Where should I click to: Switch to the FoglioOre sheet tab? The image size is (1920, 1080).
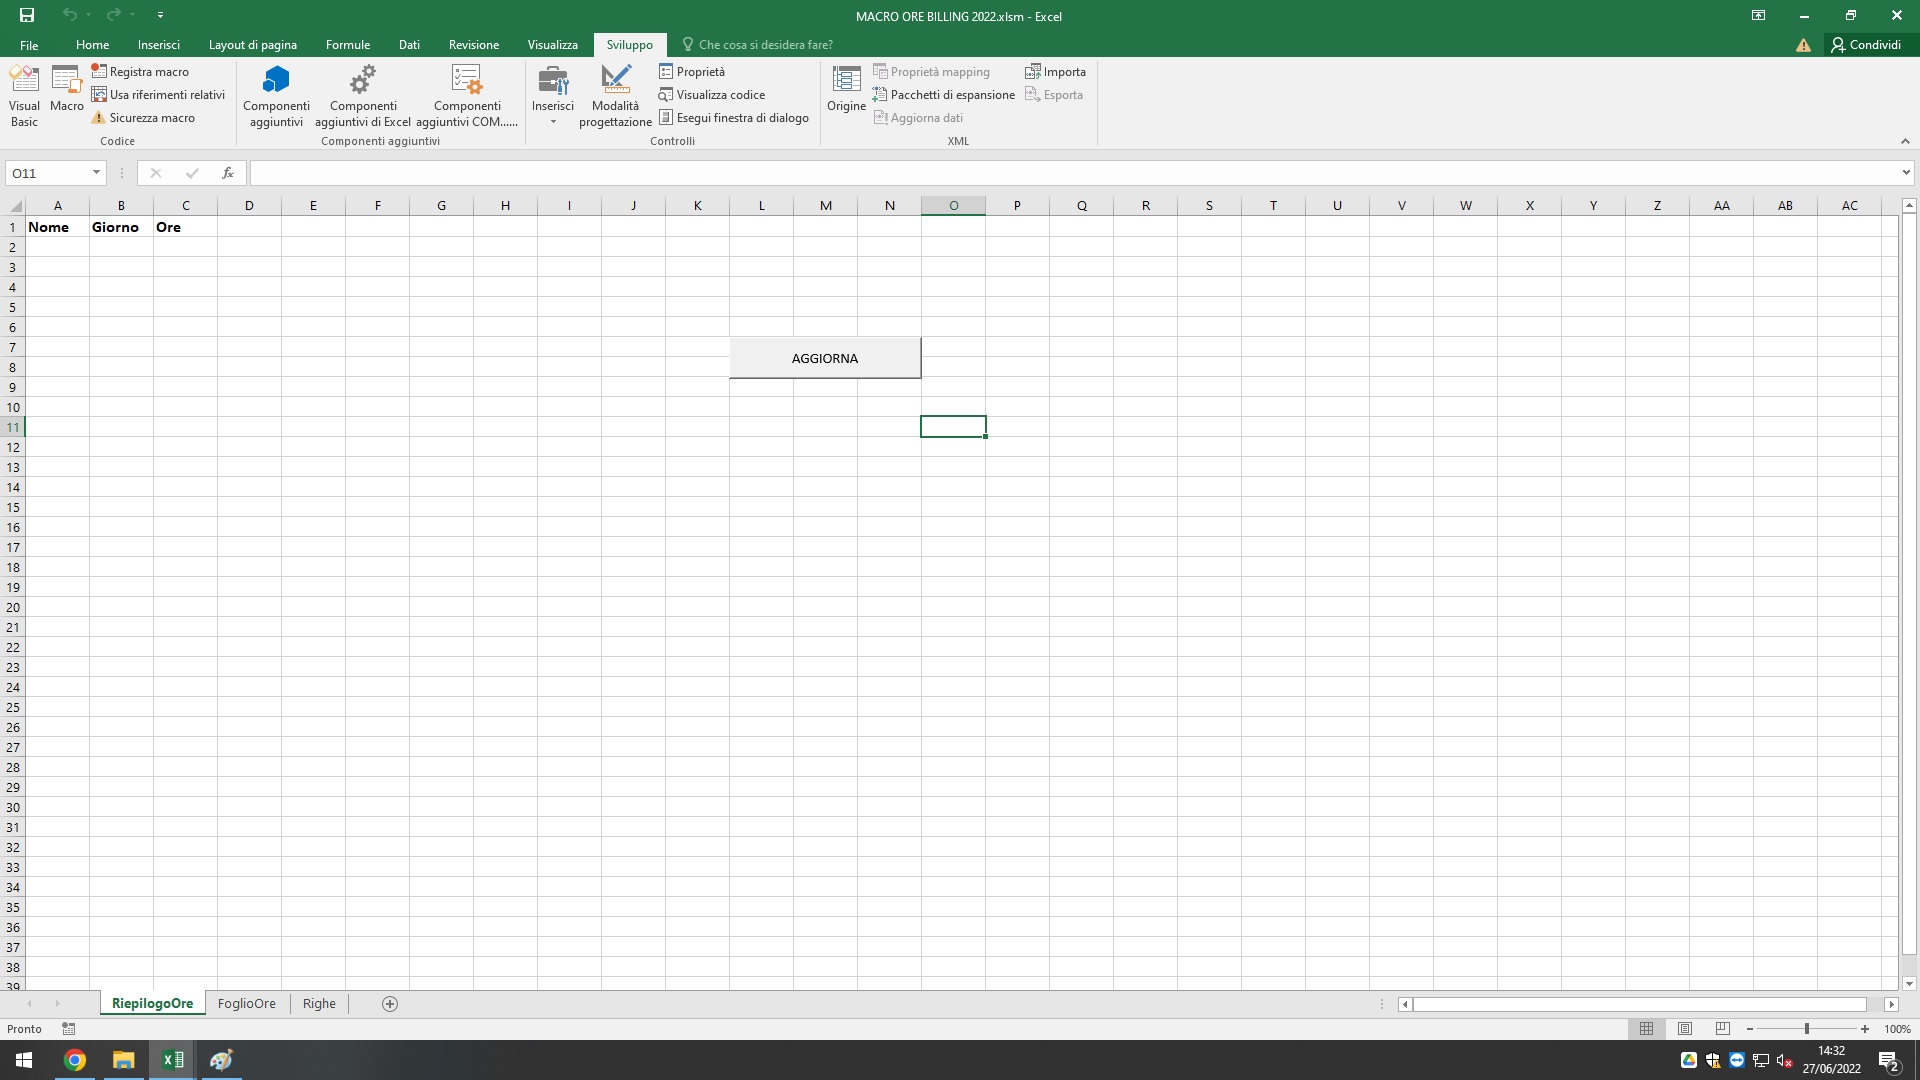pos(247,1004)
